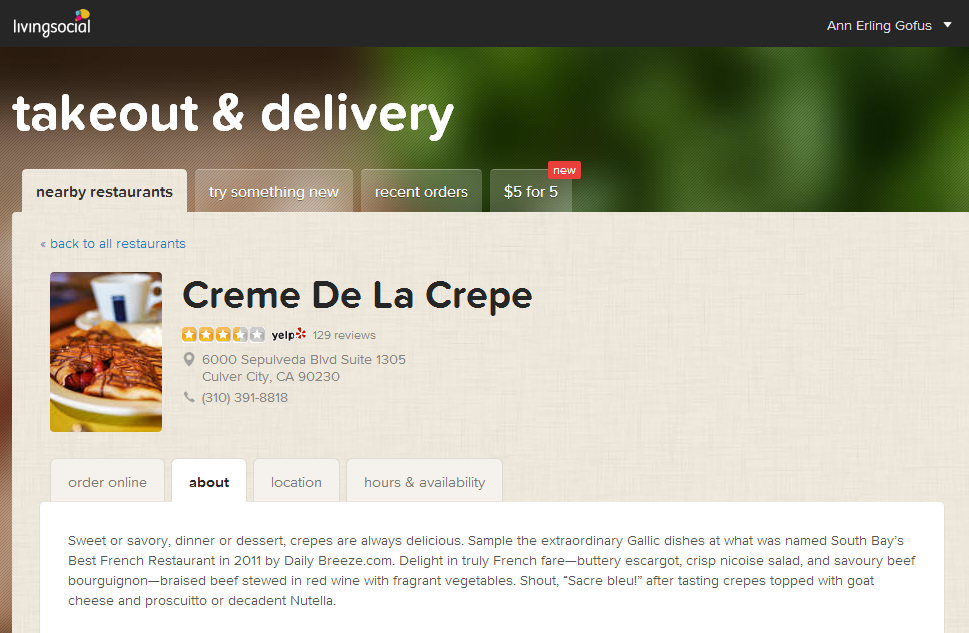
Task: Open the recent orders tab
Action: coord(421,192)
